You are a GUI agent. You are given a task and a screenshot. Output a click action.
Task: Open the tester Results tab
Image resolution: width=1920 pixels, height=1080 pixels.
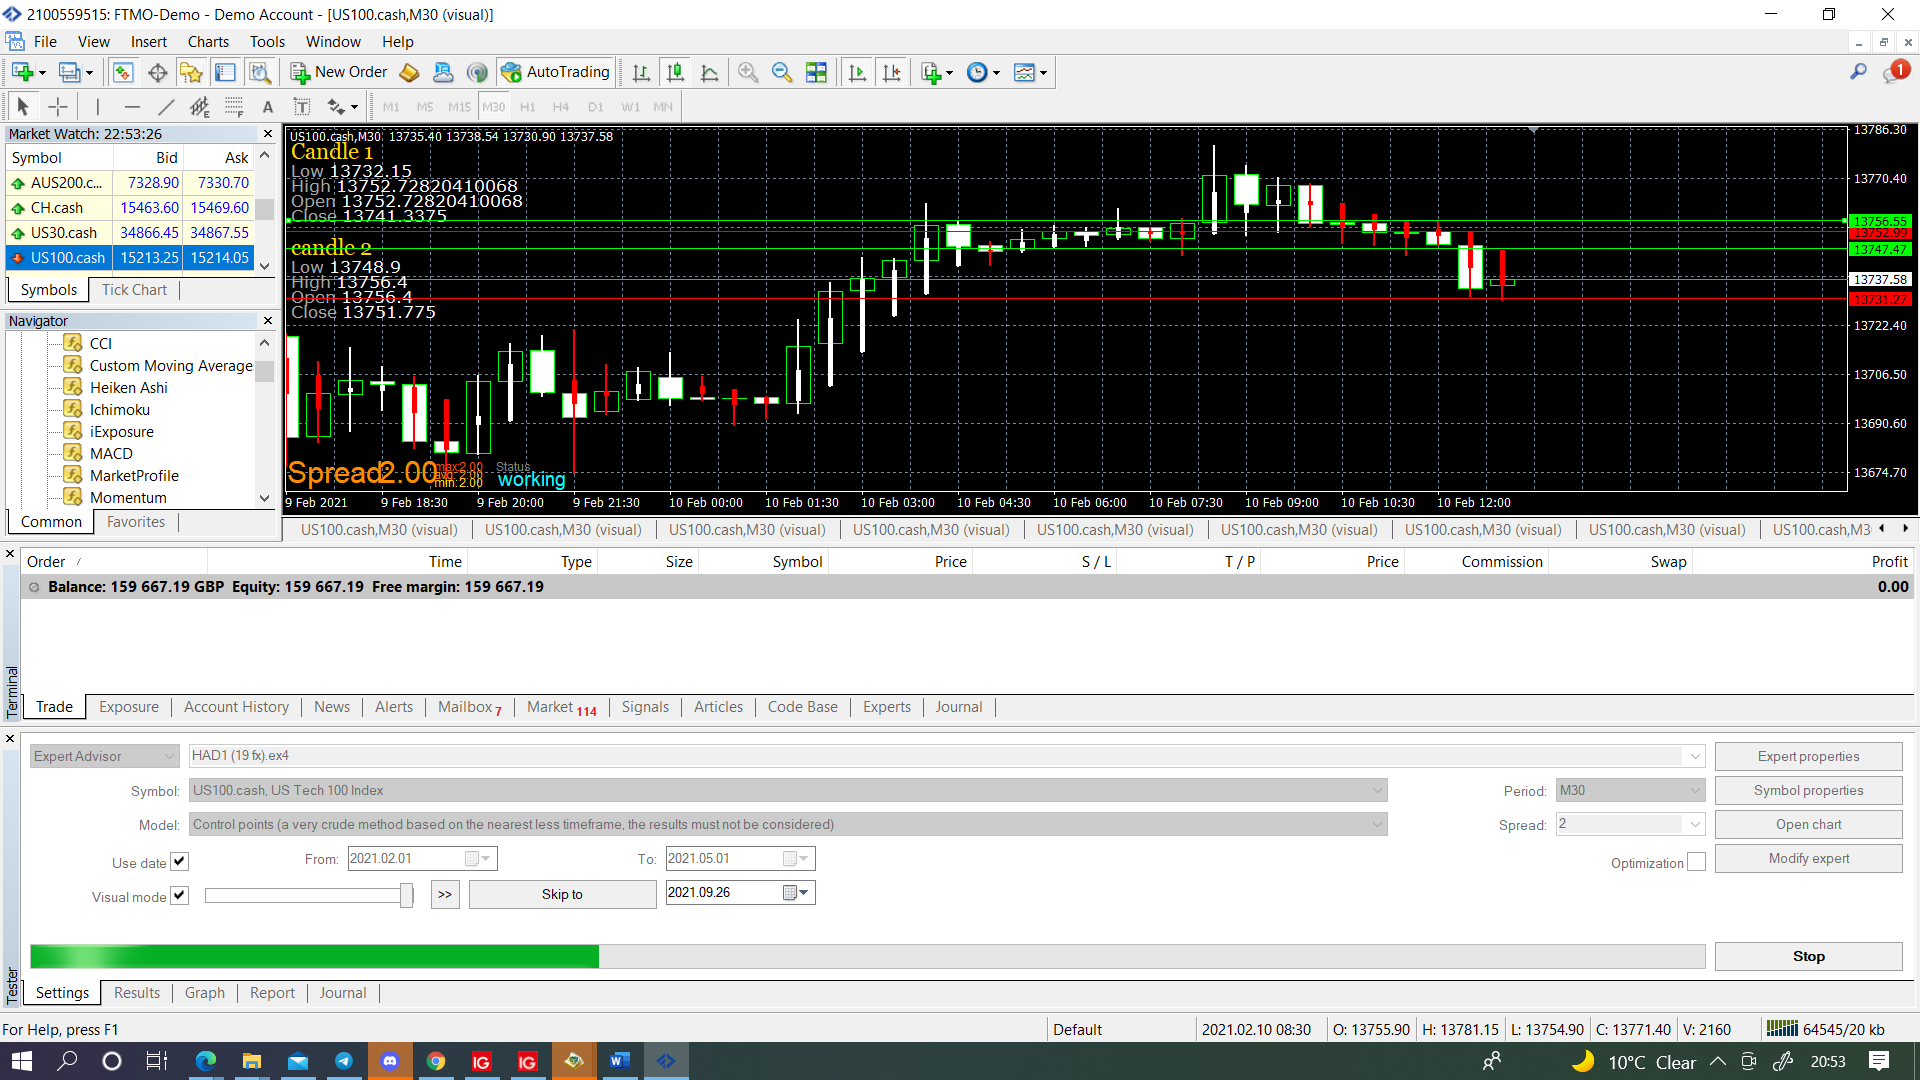[137, 993]
